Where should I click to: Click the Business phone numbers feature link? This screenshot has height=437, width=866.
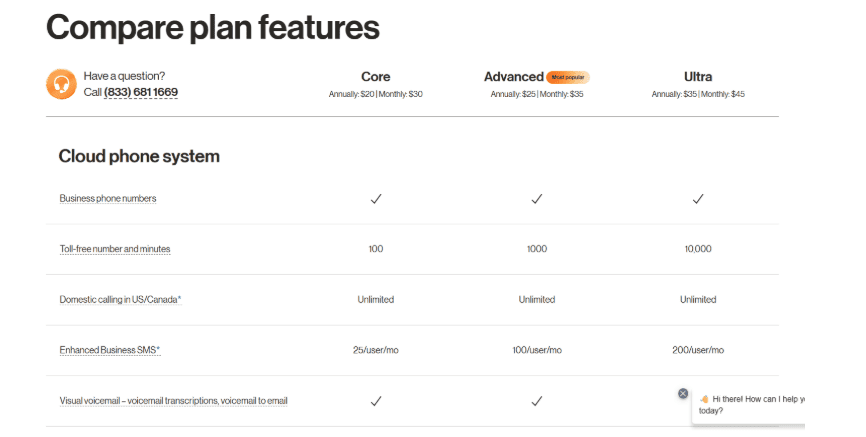point(108,198)
